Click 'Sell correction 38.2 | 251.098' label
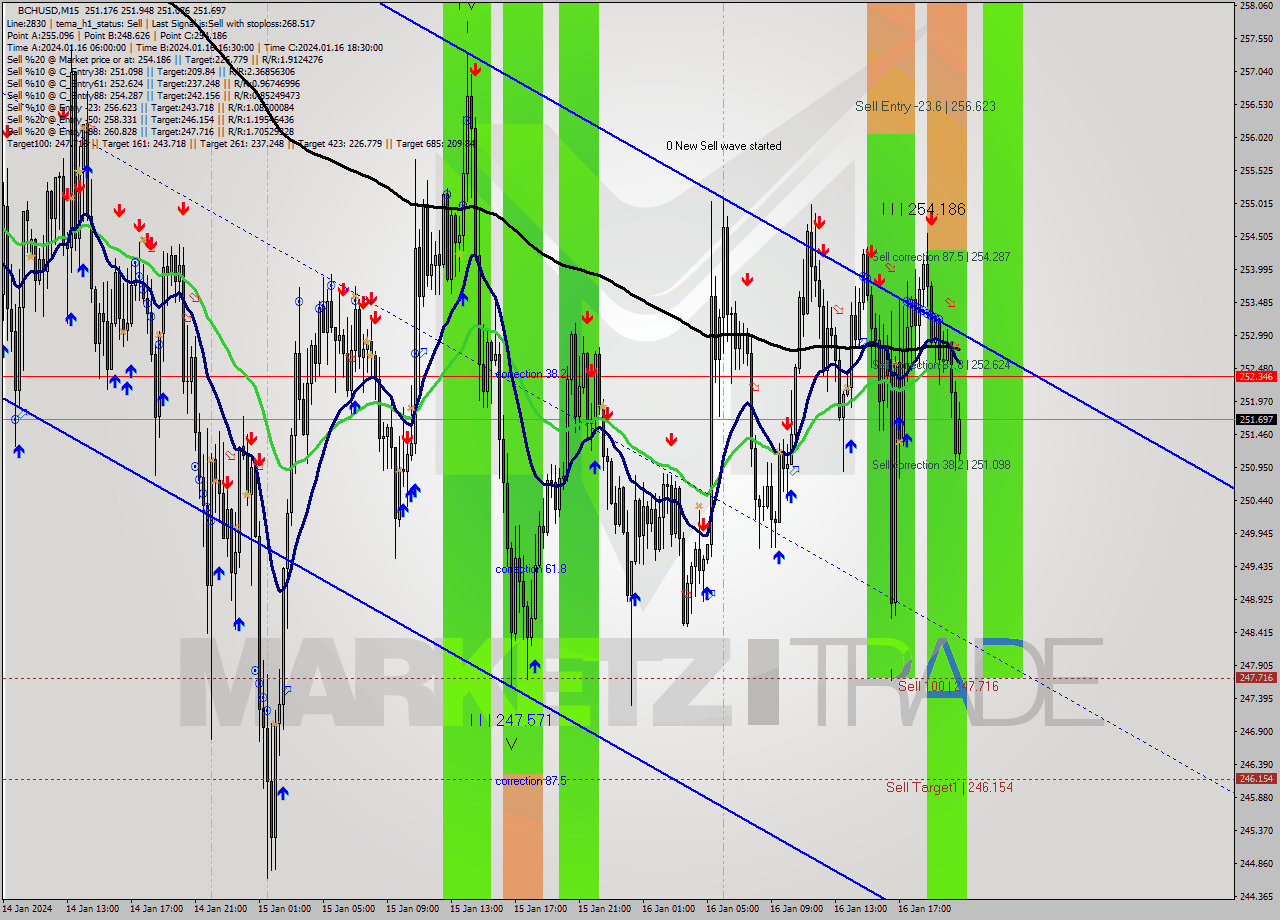1280x920 pixels. pos(940,465)
